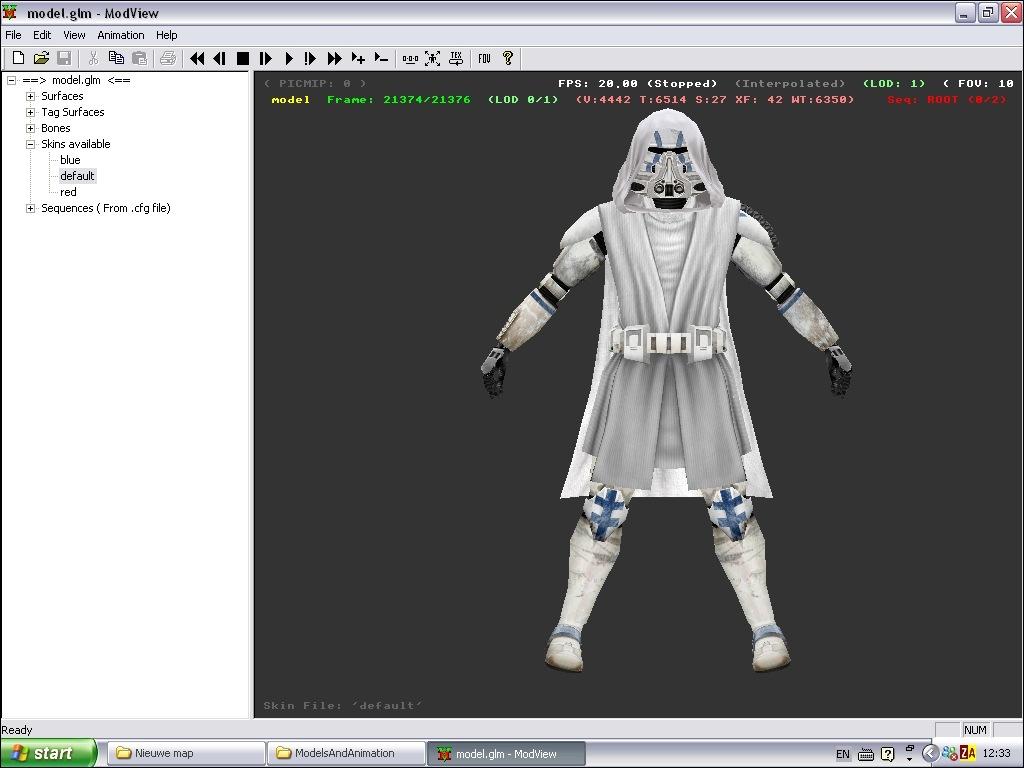Open the Animation menu
1024x768 pixels.
120,35
